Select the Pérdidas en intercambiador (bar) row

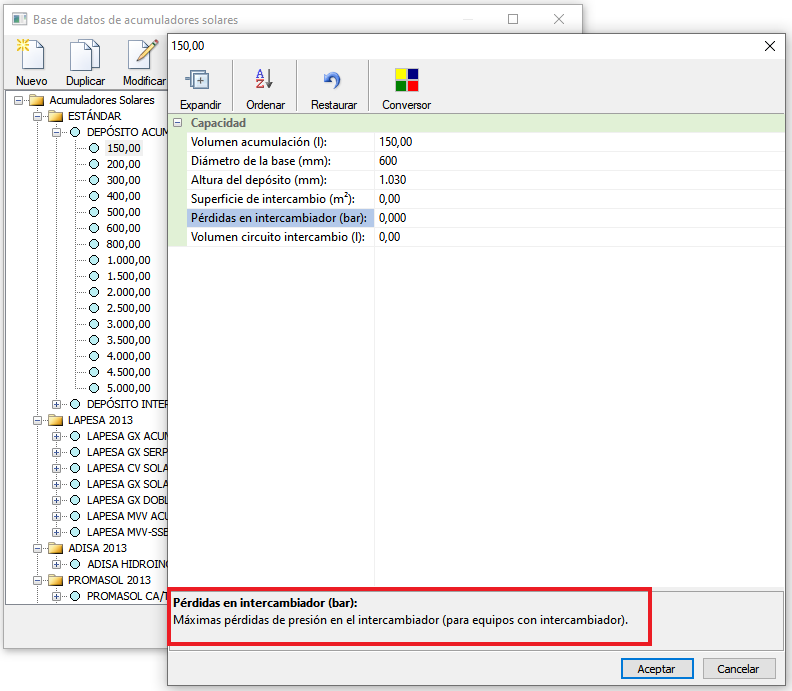[x=280, y=218]
